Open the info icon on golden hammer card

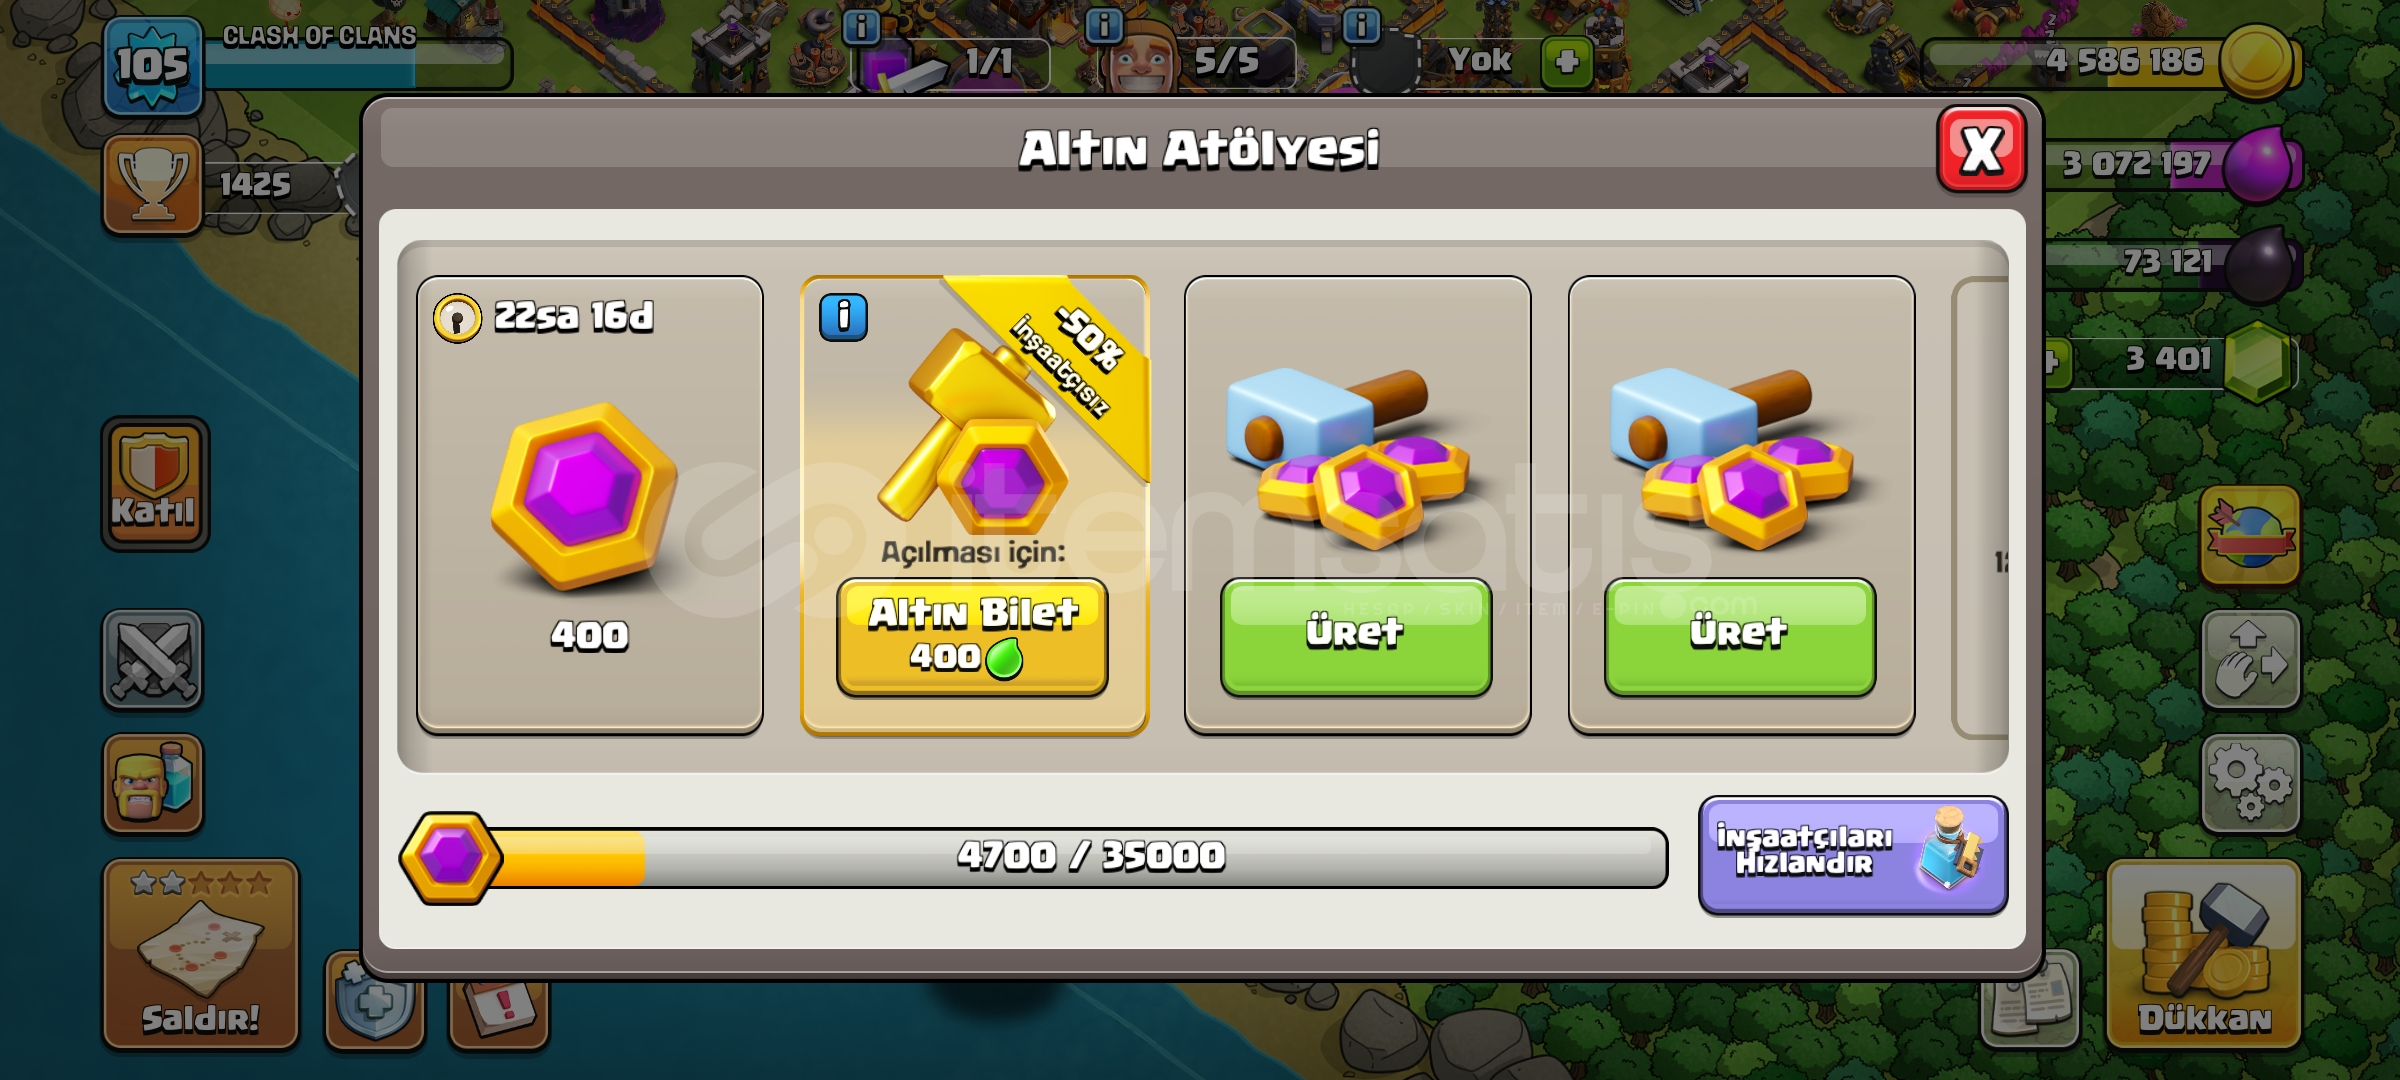(x=843, y=318)
